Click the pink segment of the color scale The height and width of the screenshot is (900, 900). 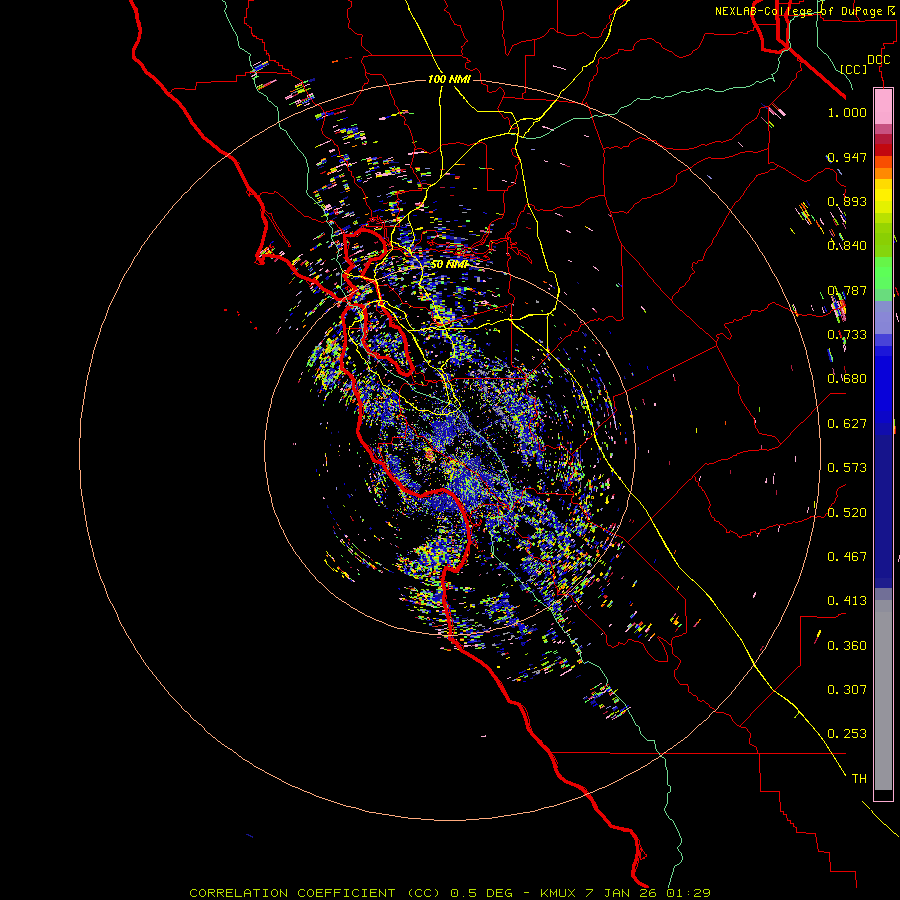(883, 107)
